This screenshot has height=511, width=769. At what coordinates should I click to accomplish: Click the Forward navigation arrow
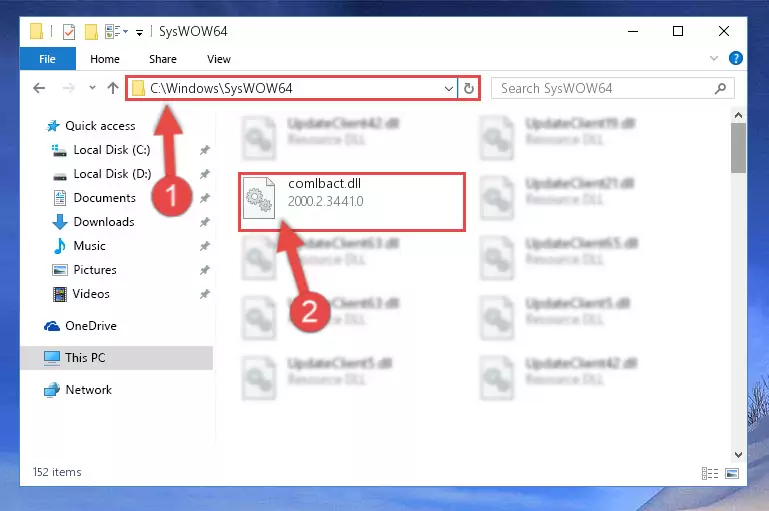[69, 88]
